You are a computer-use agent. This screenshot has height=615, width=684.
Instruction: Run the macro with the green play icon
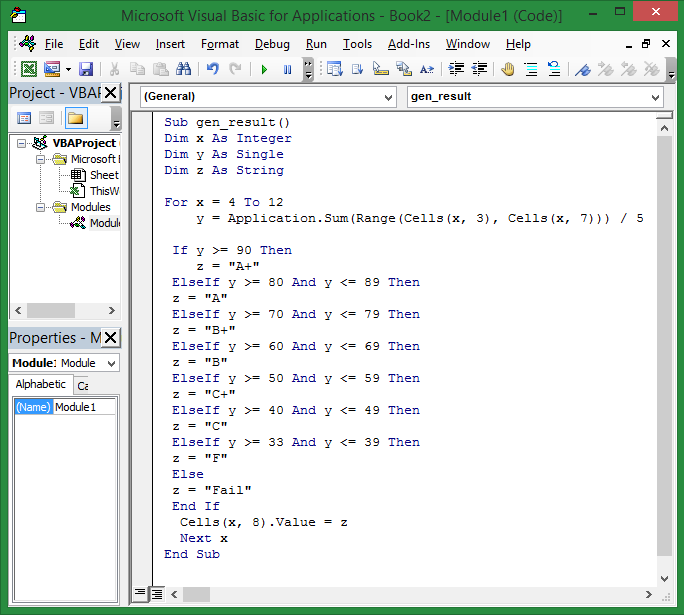click(x=264, y=69)
